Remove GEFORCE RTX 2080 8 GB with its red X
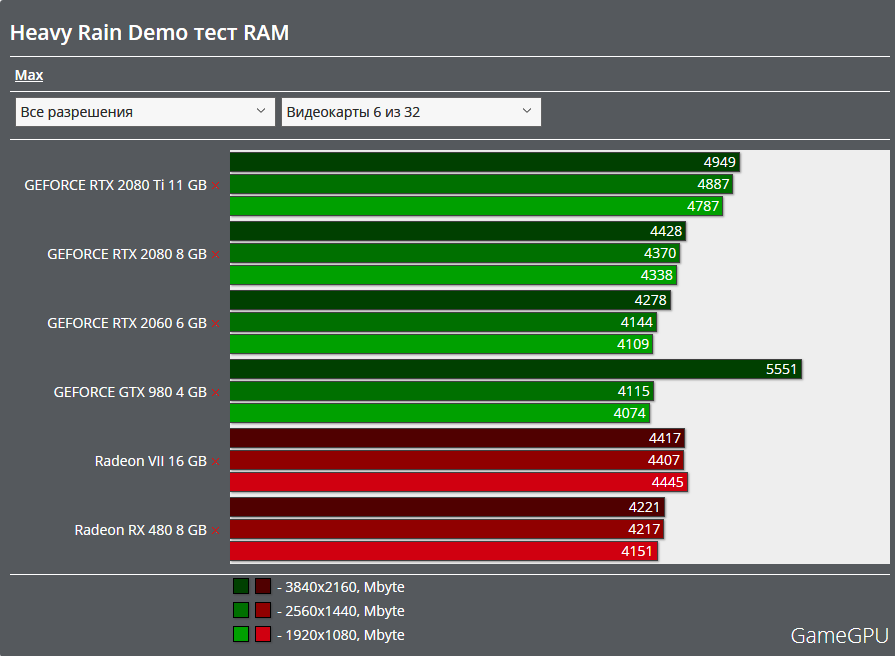Image resolution: width=895 pixels, height=656 pixels. pos(215,255)
